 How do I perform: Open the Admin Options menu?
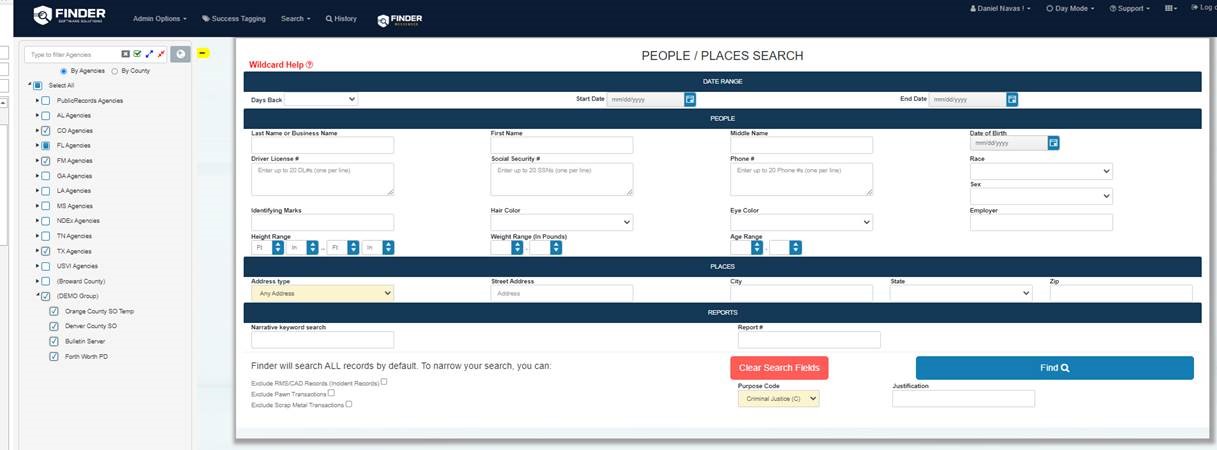coord(159,19)
